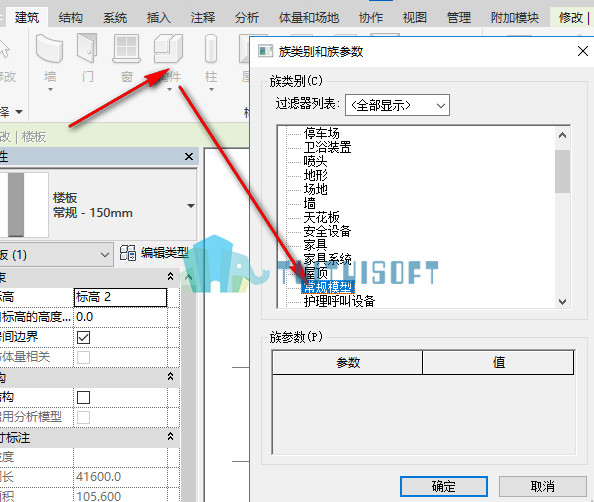Select 安全设备 in the category list

click(x=327, y=231)
